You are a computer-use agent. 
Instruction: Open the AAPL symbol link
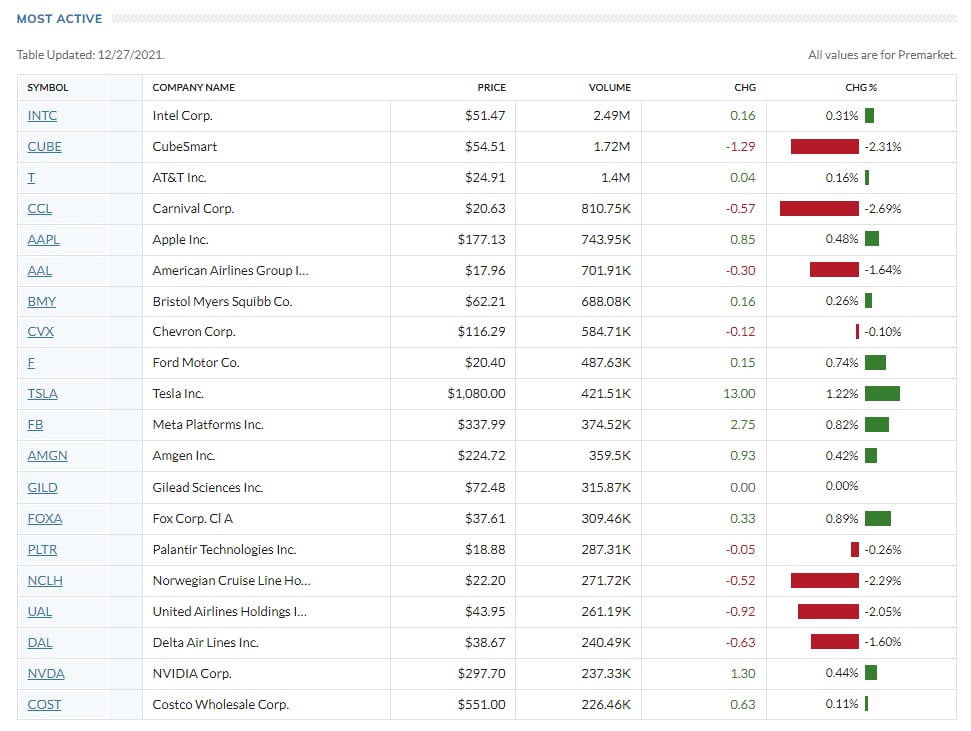click(x=42, y=240)
